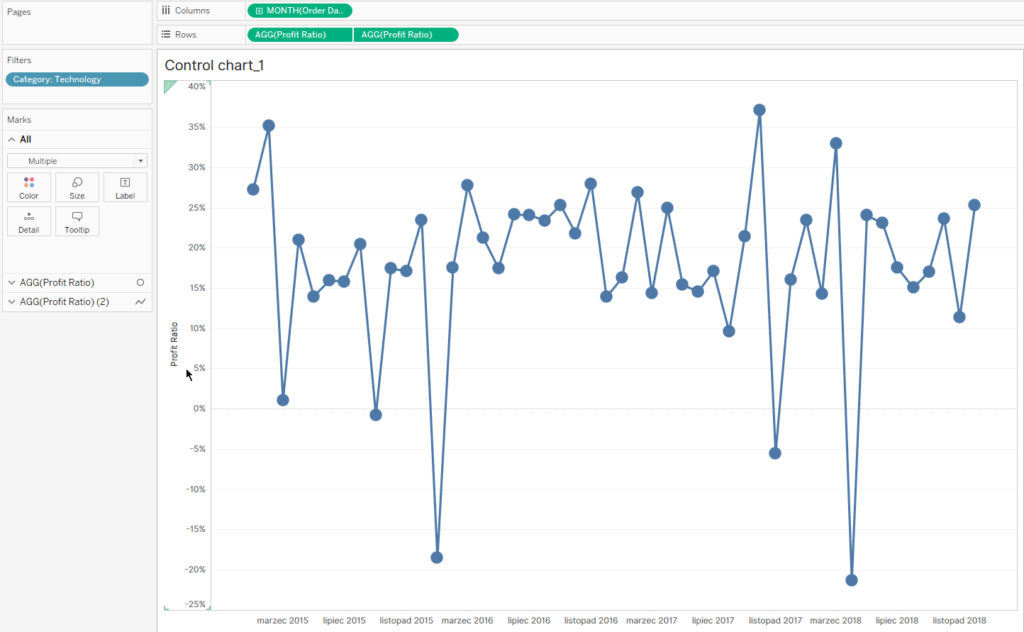Select the Category: Technology filter pill
The height and width of the screenshot is (632, 1024).
[x=77, y=80]
